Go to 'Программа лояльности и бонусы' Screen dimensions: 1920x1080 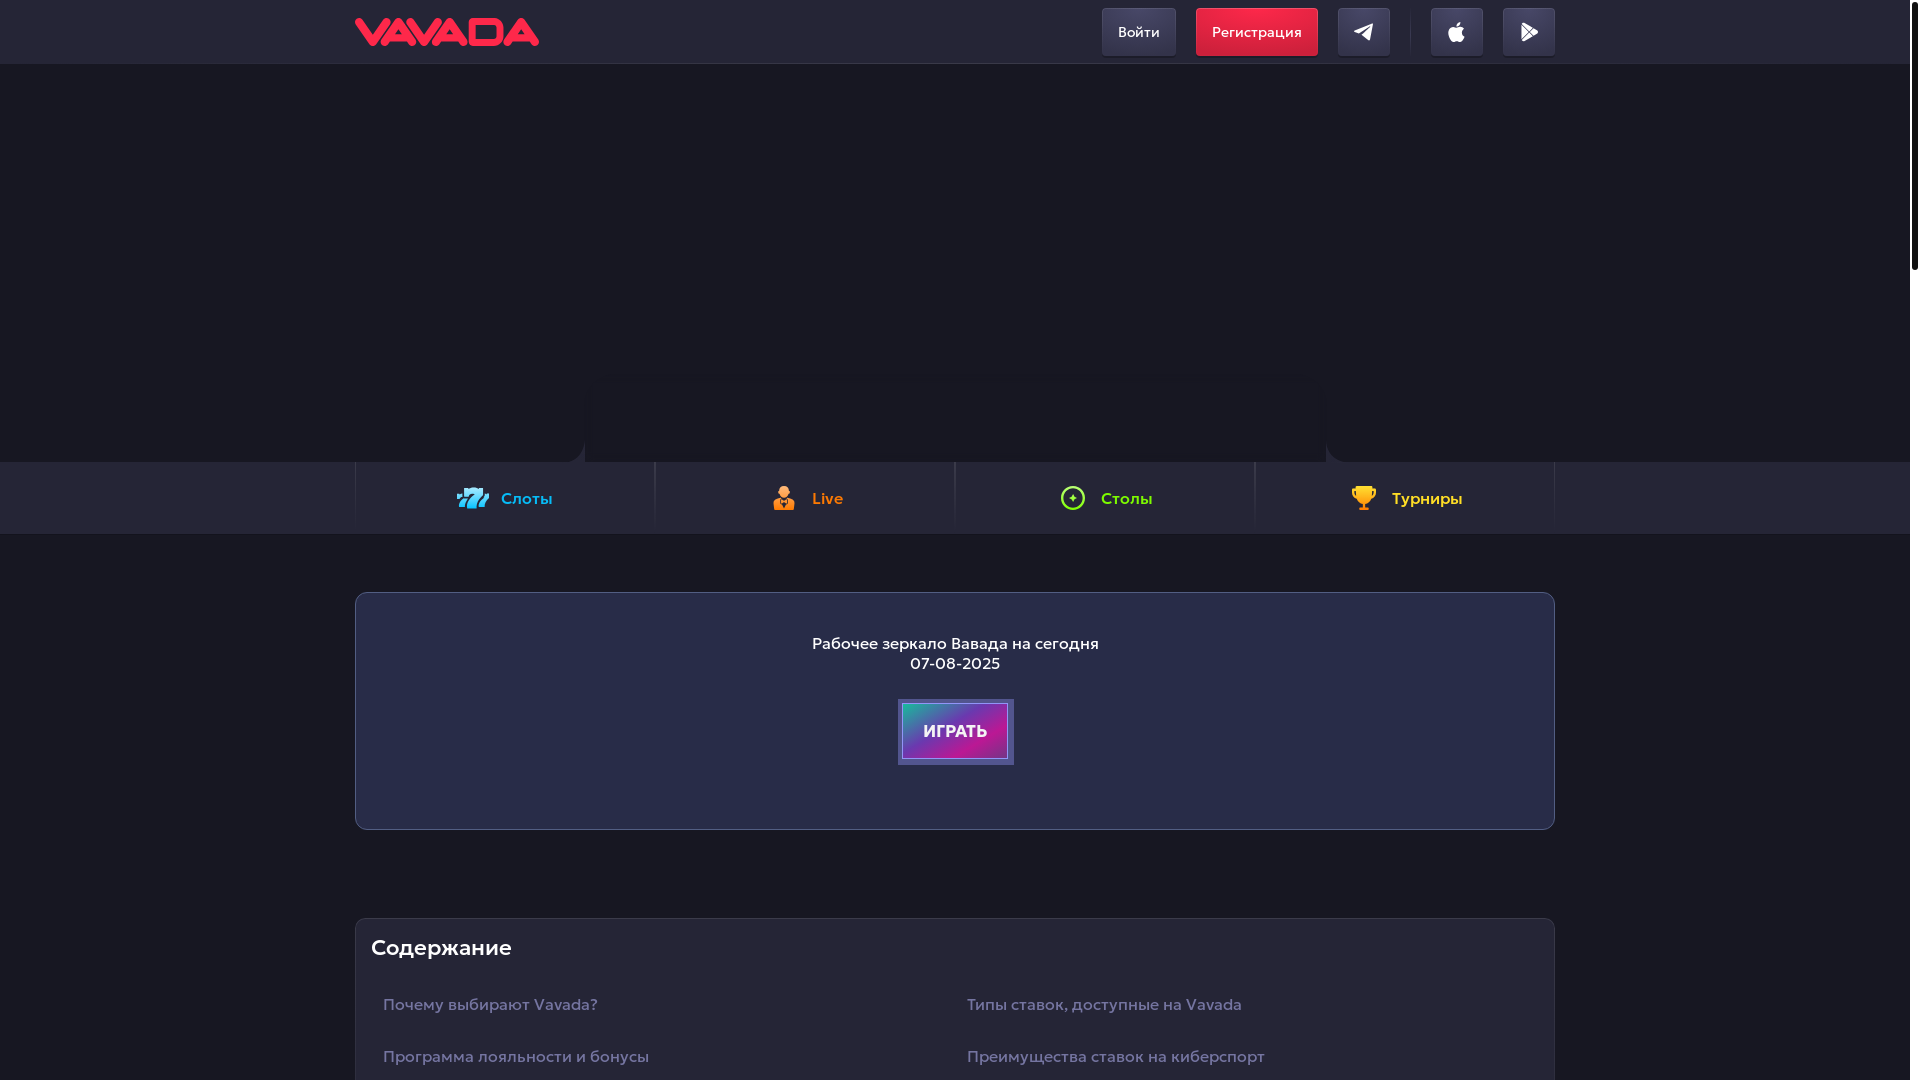[x=516, y=1057]
